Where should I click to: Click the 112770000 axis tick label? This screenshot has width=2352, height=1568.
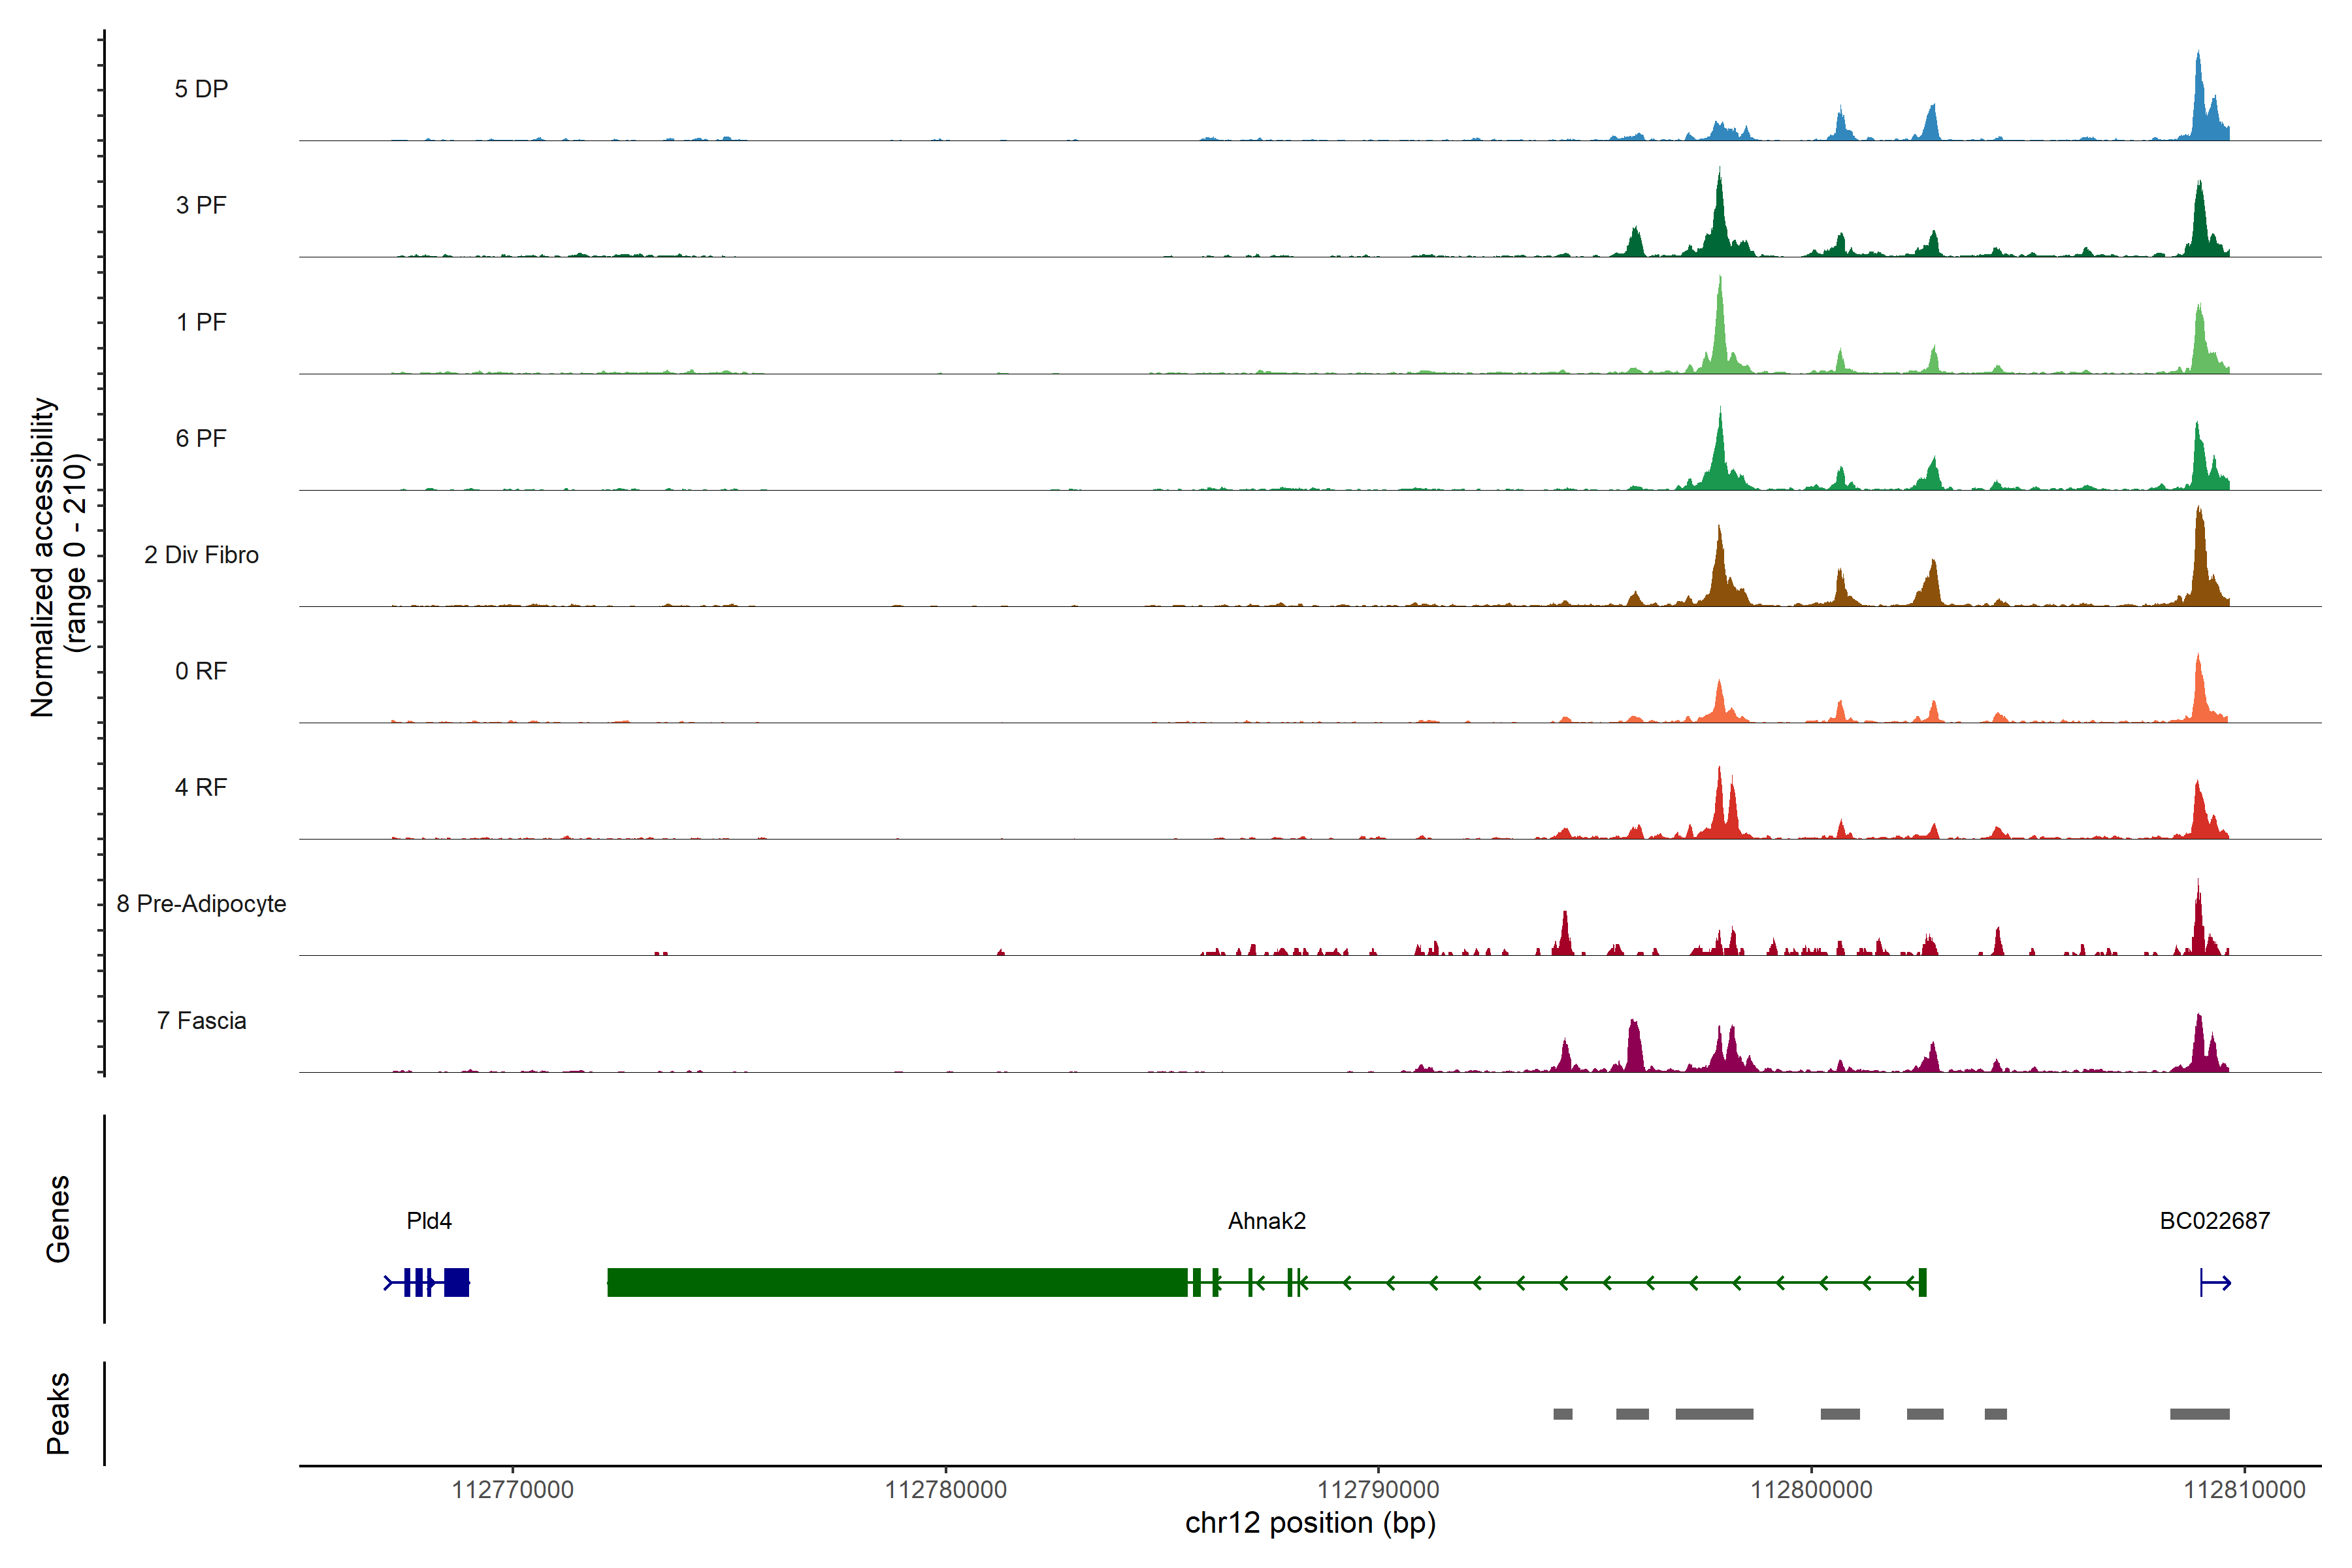pyautogui.click(x=512, y=1490)
